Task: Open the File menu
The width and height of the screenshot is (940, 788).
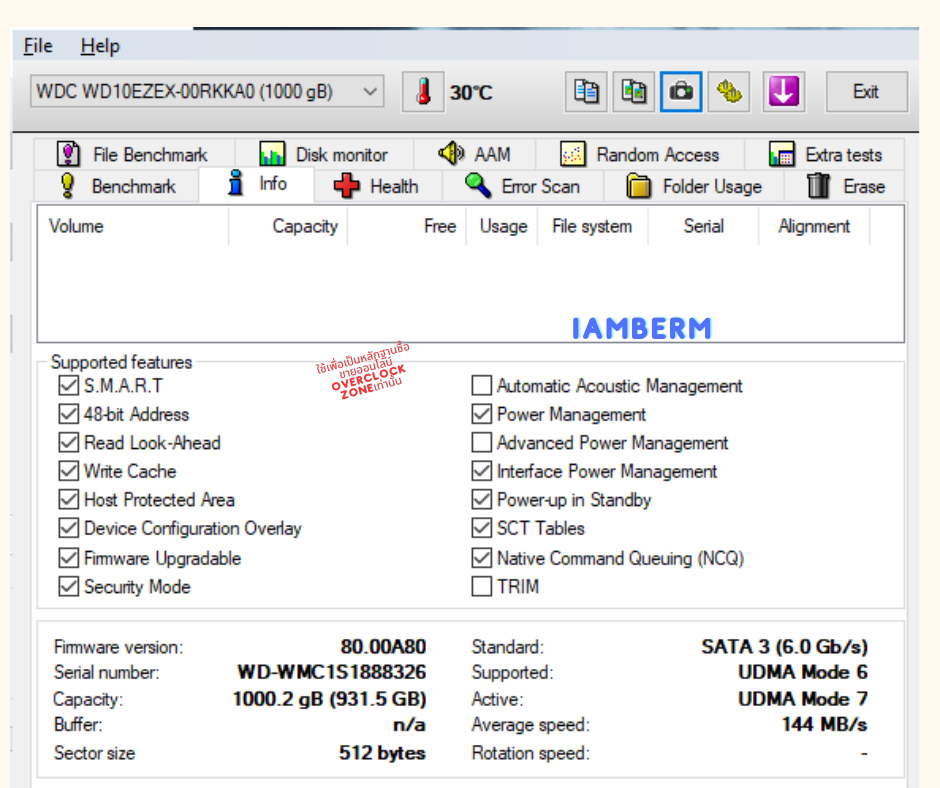Action: [38, 46]
